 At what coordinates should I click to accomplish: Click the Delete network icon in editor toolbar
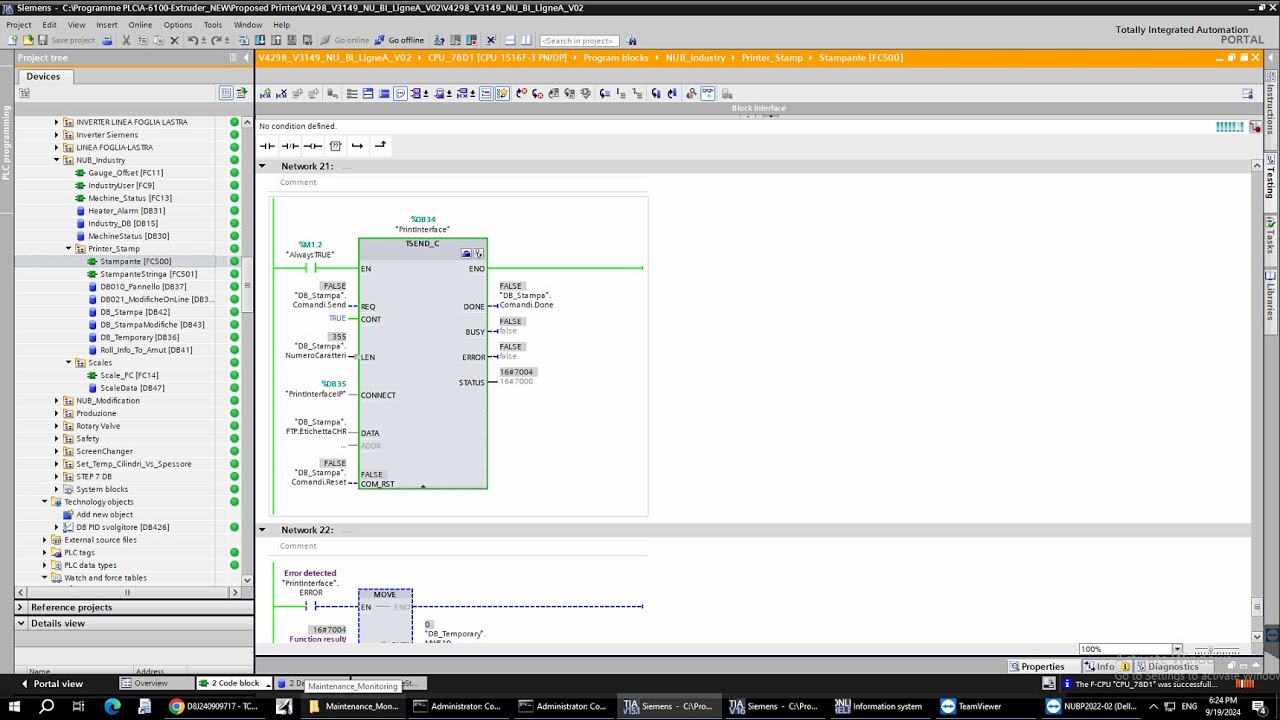[281, 93]
